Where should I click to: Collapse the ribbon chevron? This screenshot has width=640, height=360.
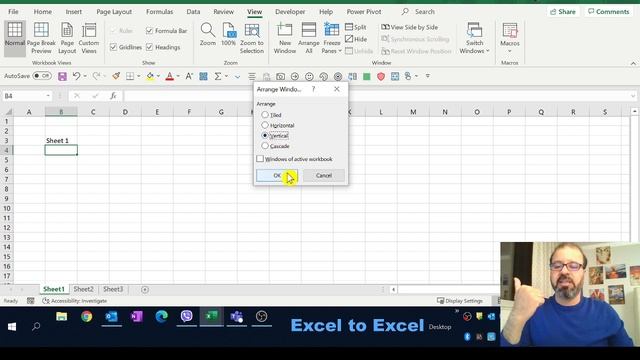633,63
